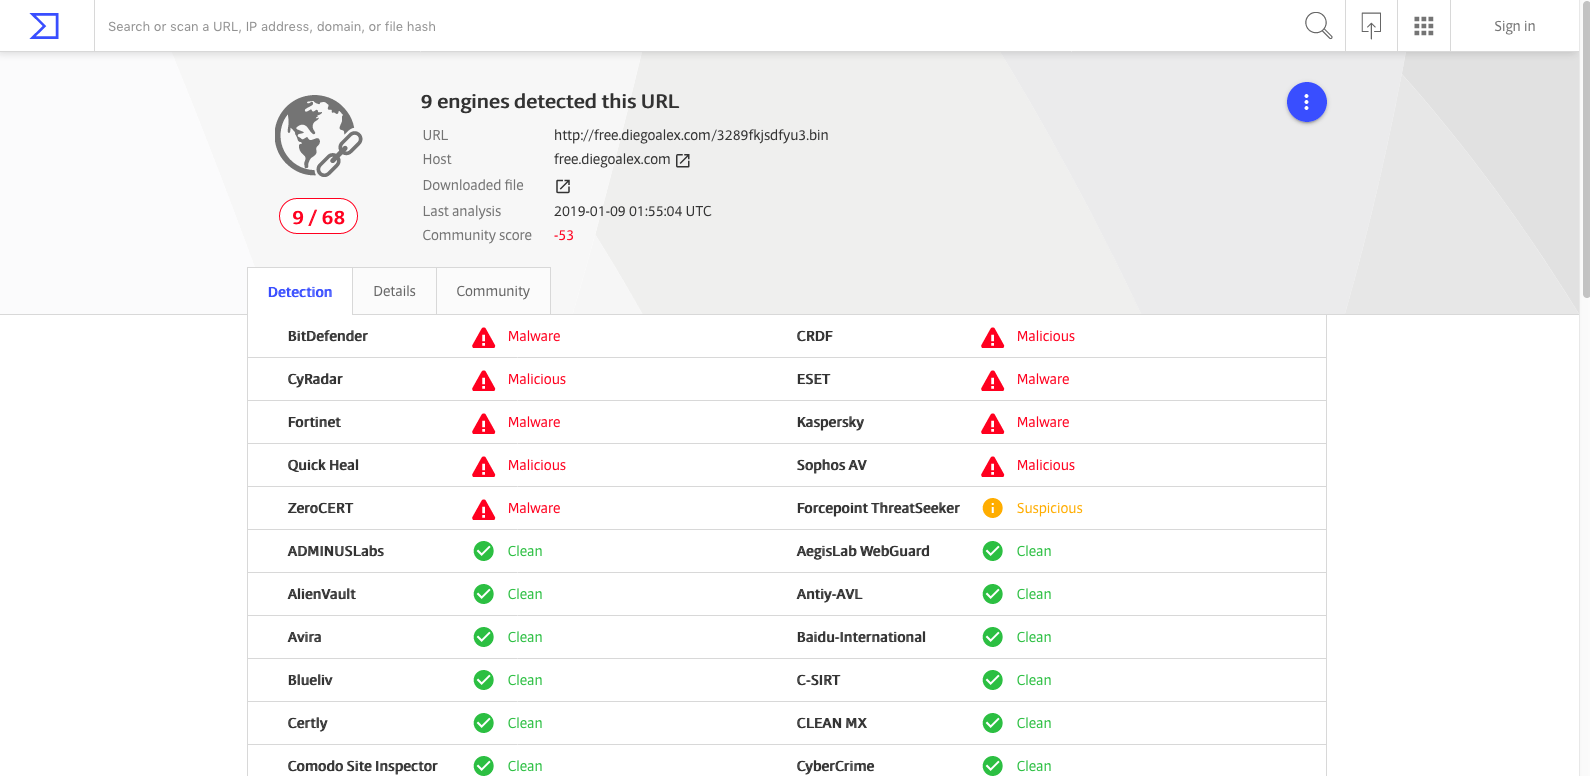Screen dimensions: 1590x776
Task: Click the green check for Certly
Action: (484, 723)
